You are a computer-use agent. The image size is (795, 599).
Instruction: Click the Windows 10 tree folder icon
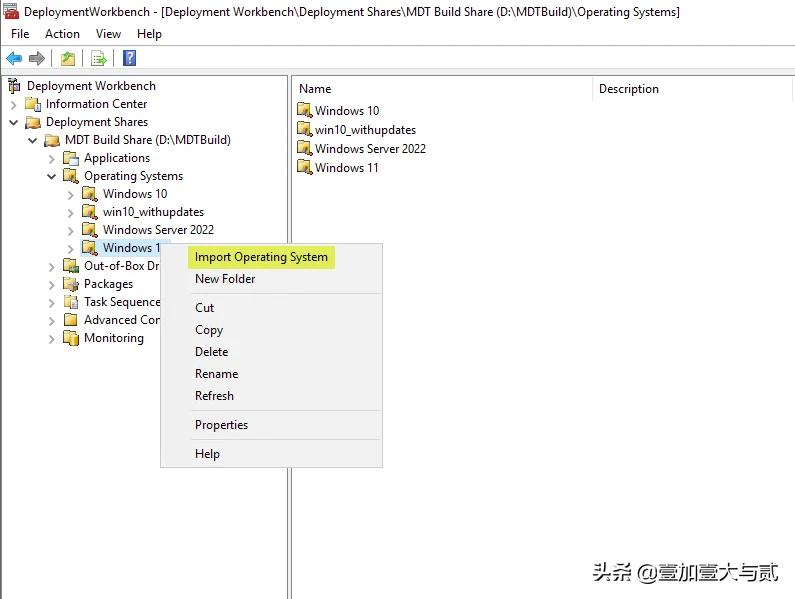tap(90, 194)
